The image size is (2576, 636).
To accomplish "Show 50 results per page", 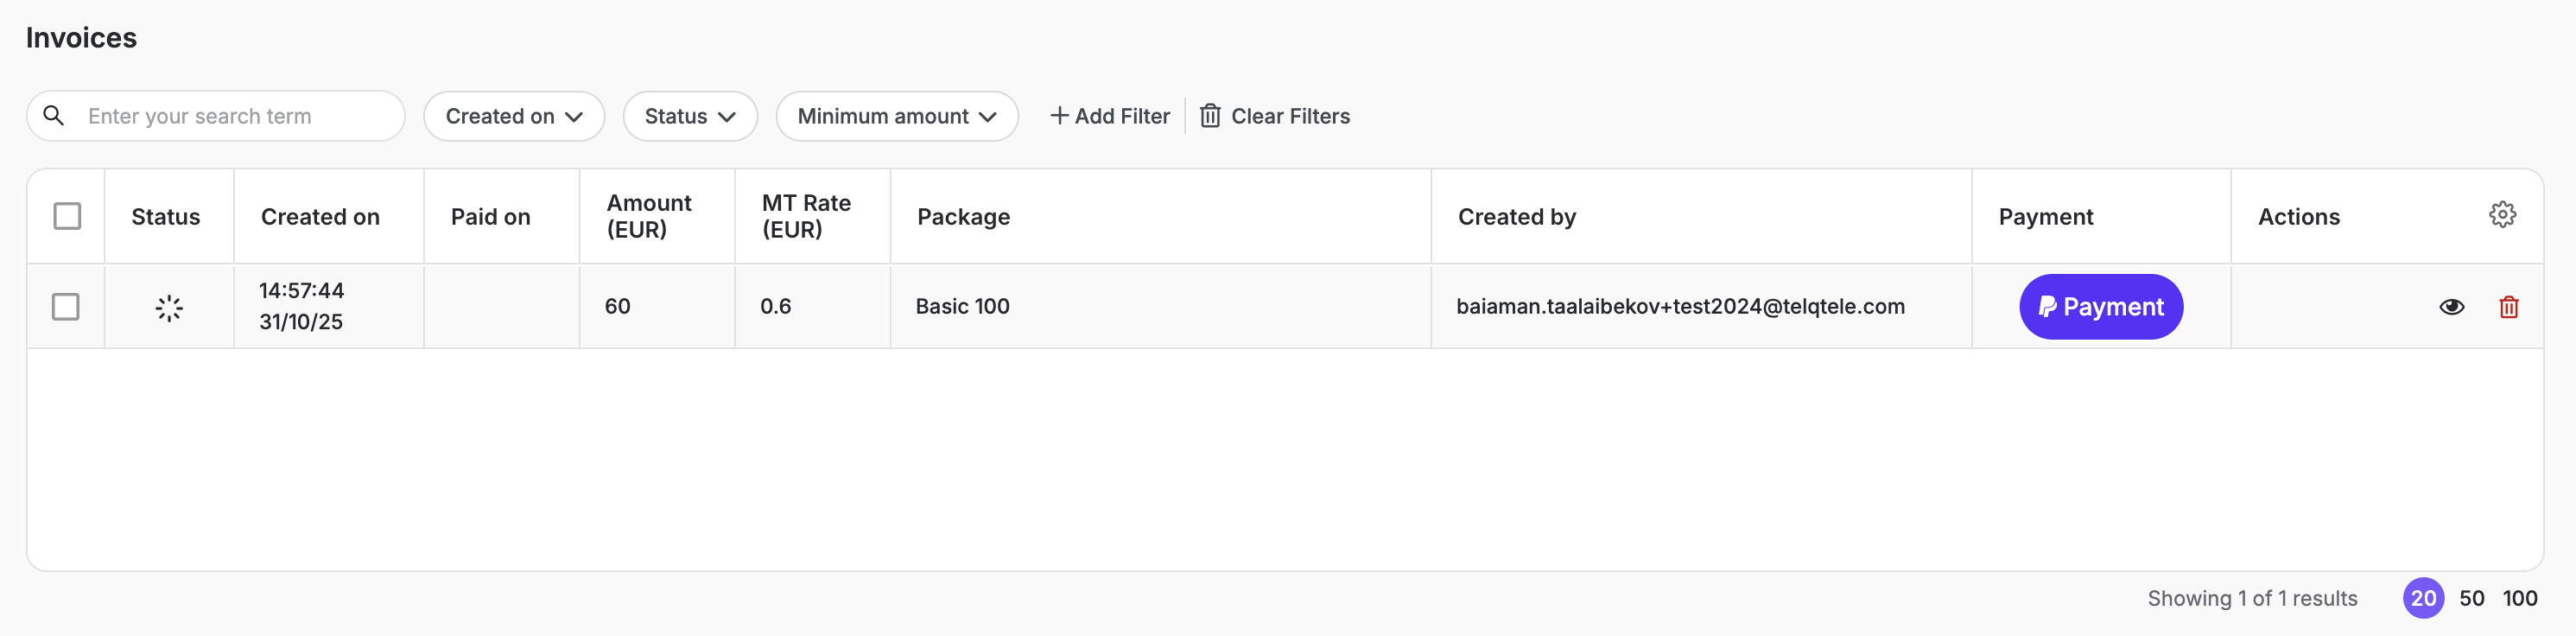I will pos(2471,598).
